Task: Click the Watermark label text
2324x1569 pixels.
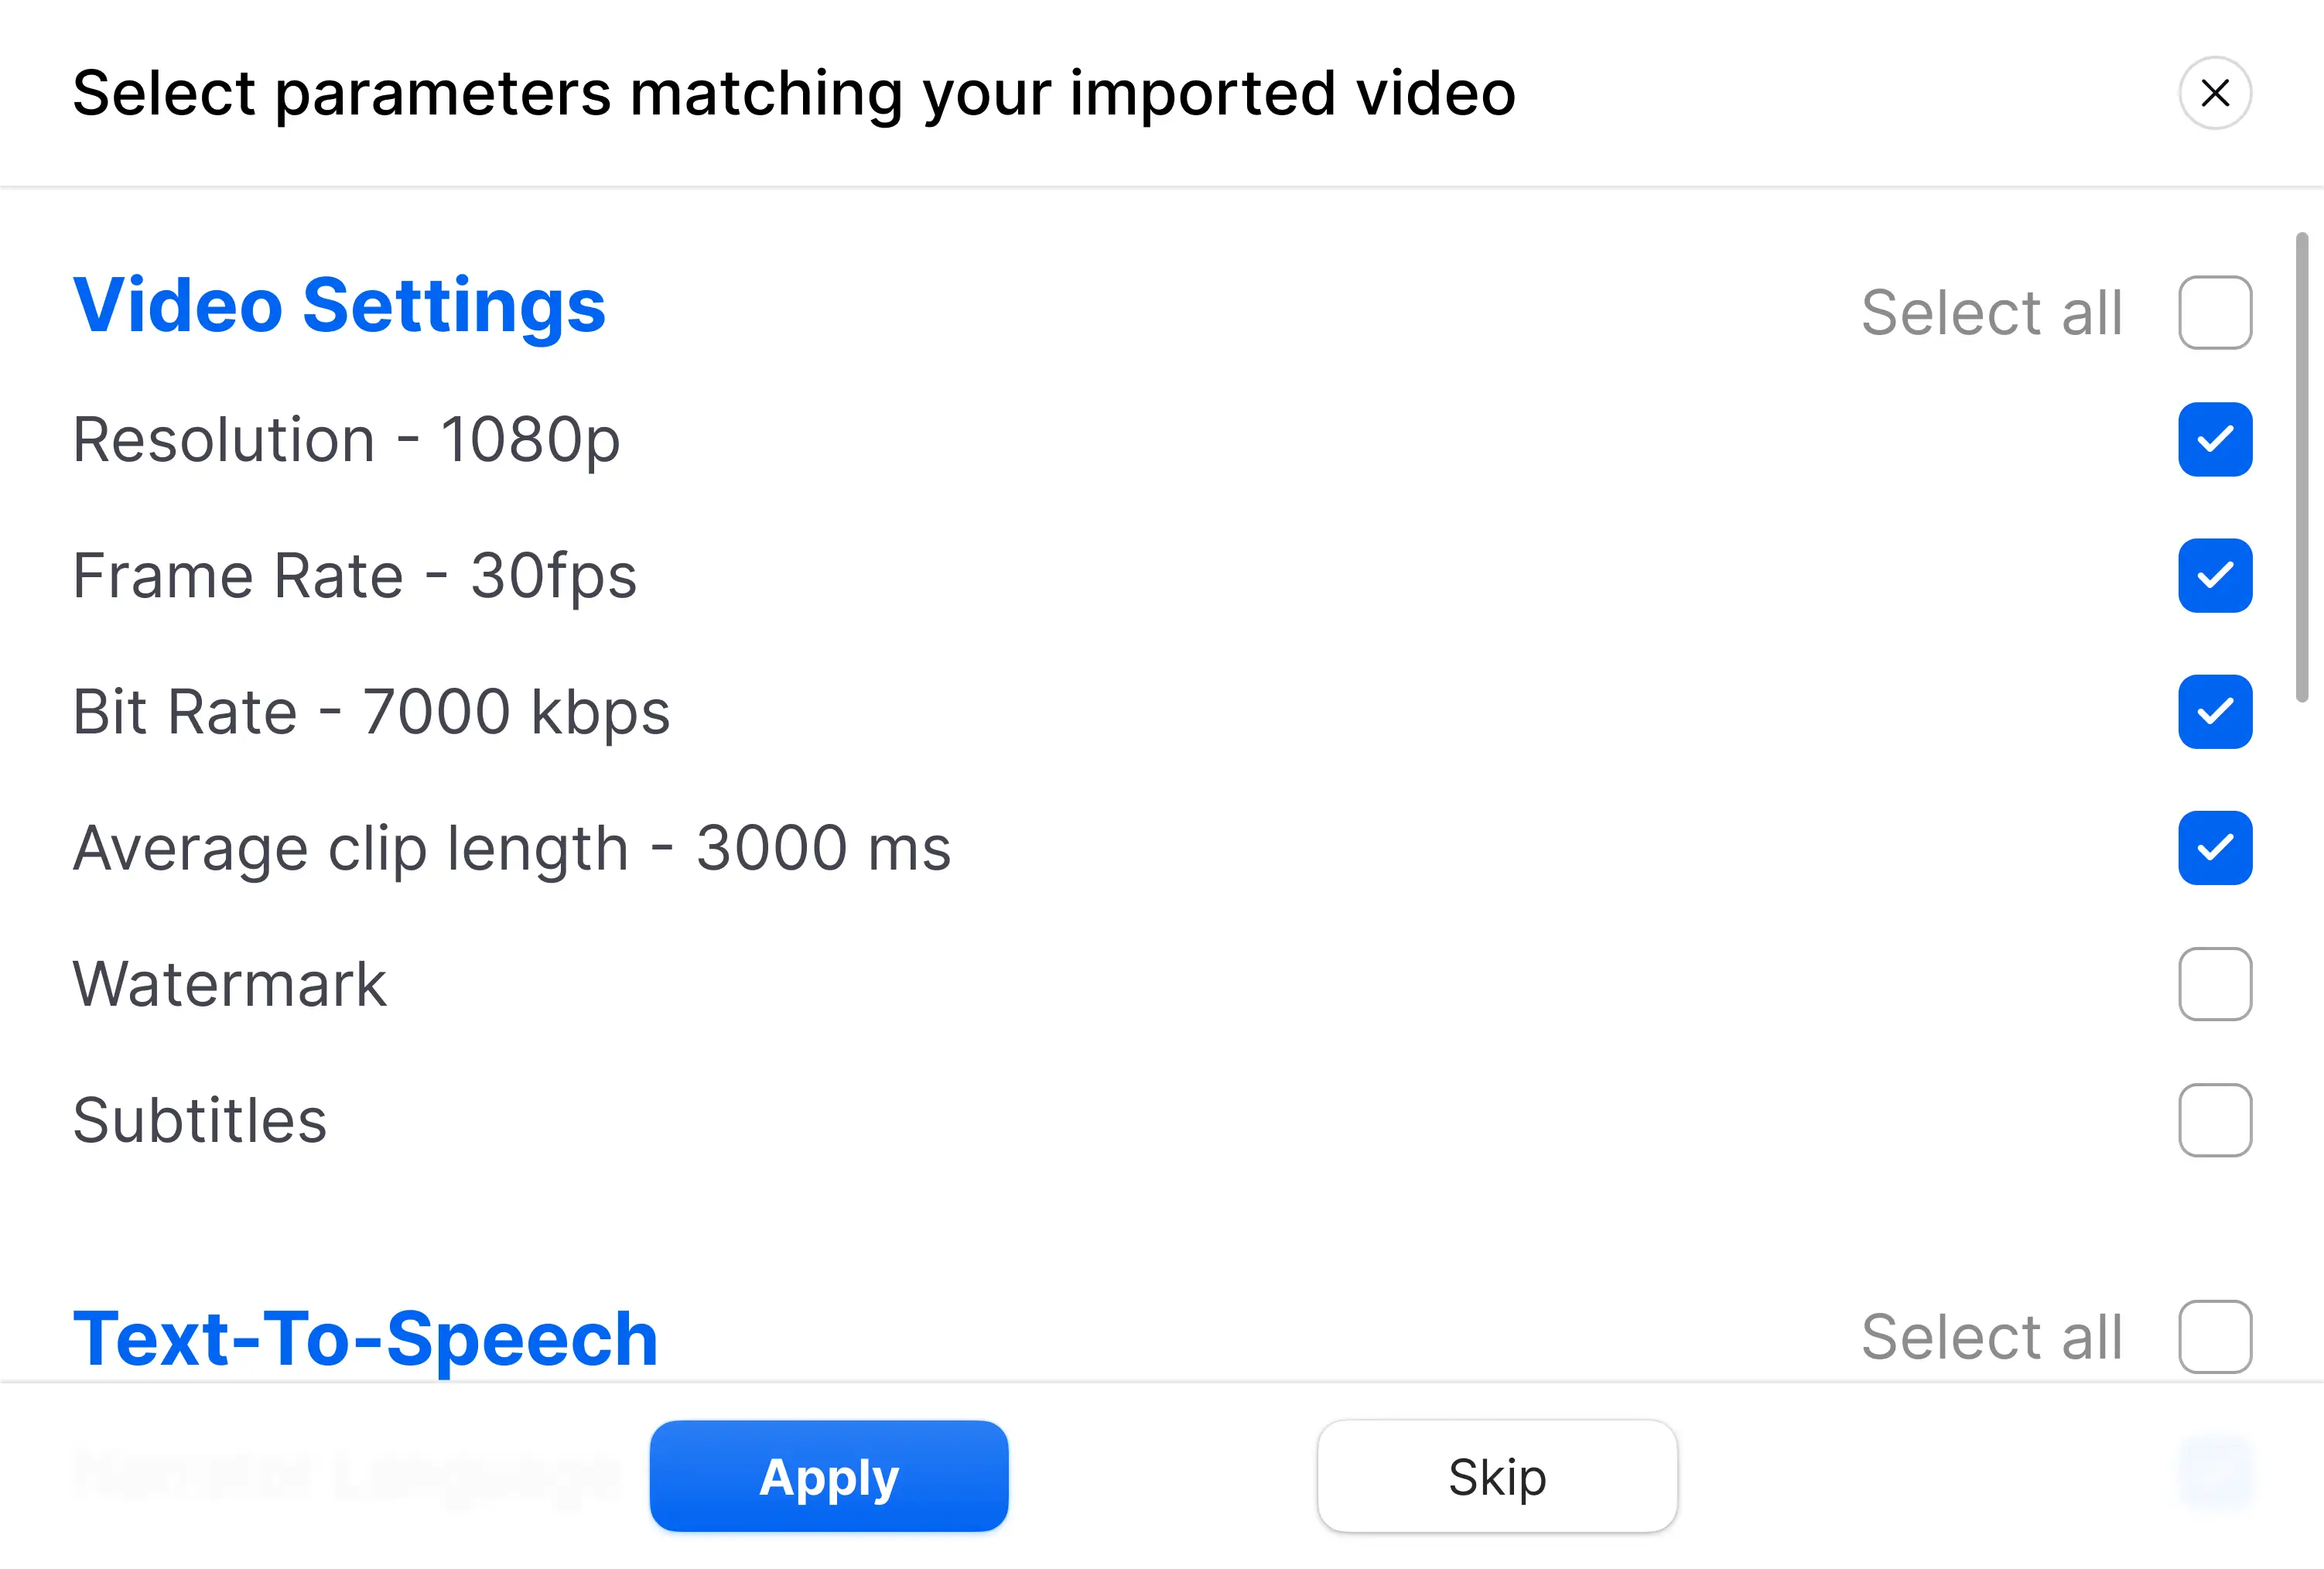Action: (229, 984)
